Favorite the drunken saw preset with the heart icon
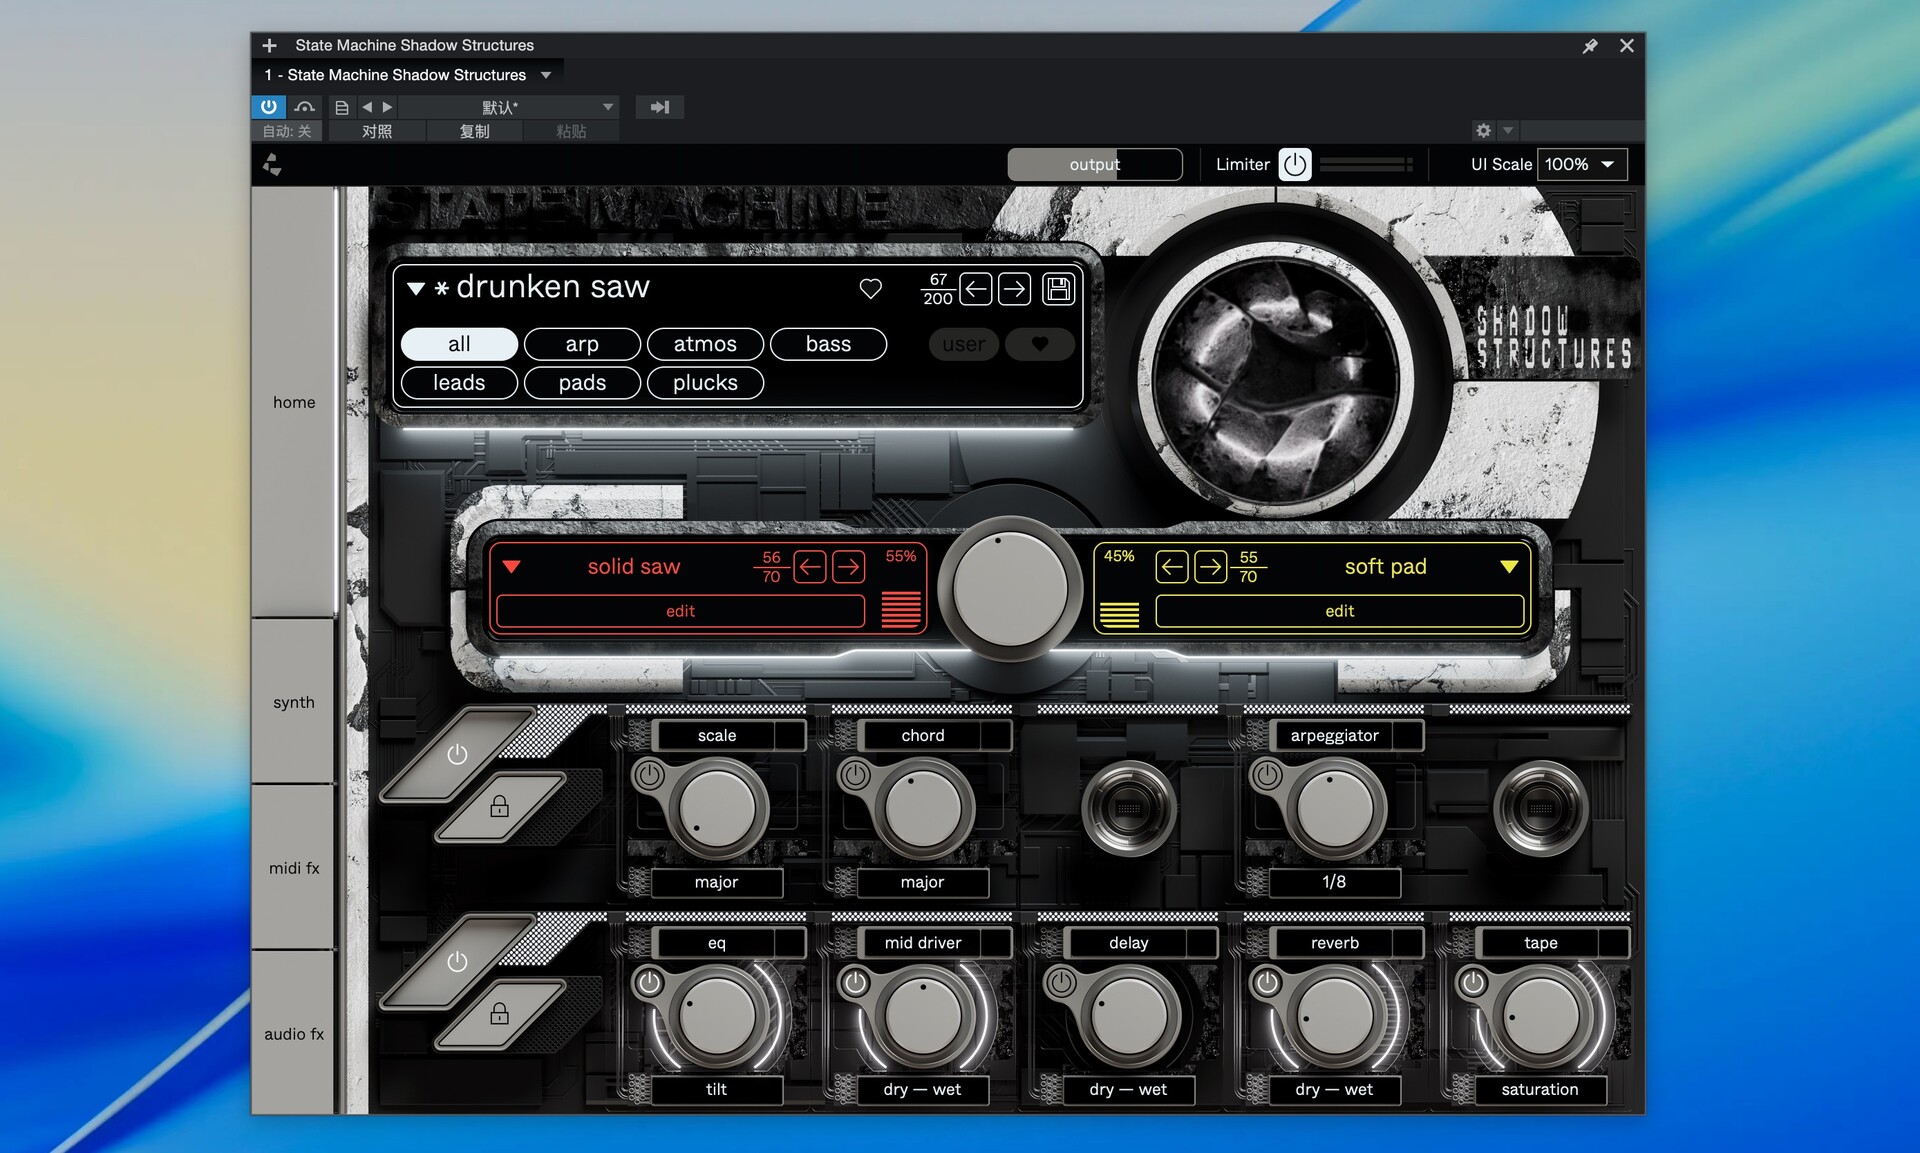The width and height of the screenshot is (1920, 1153). [870, 288]
